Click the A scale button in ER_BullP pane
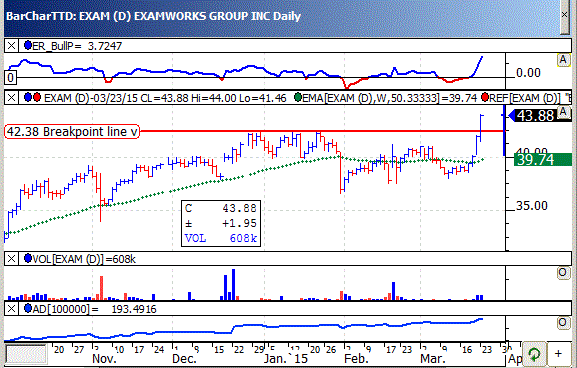The height and width of the screenshot is (368, 577). [563, 60]
